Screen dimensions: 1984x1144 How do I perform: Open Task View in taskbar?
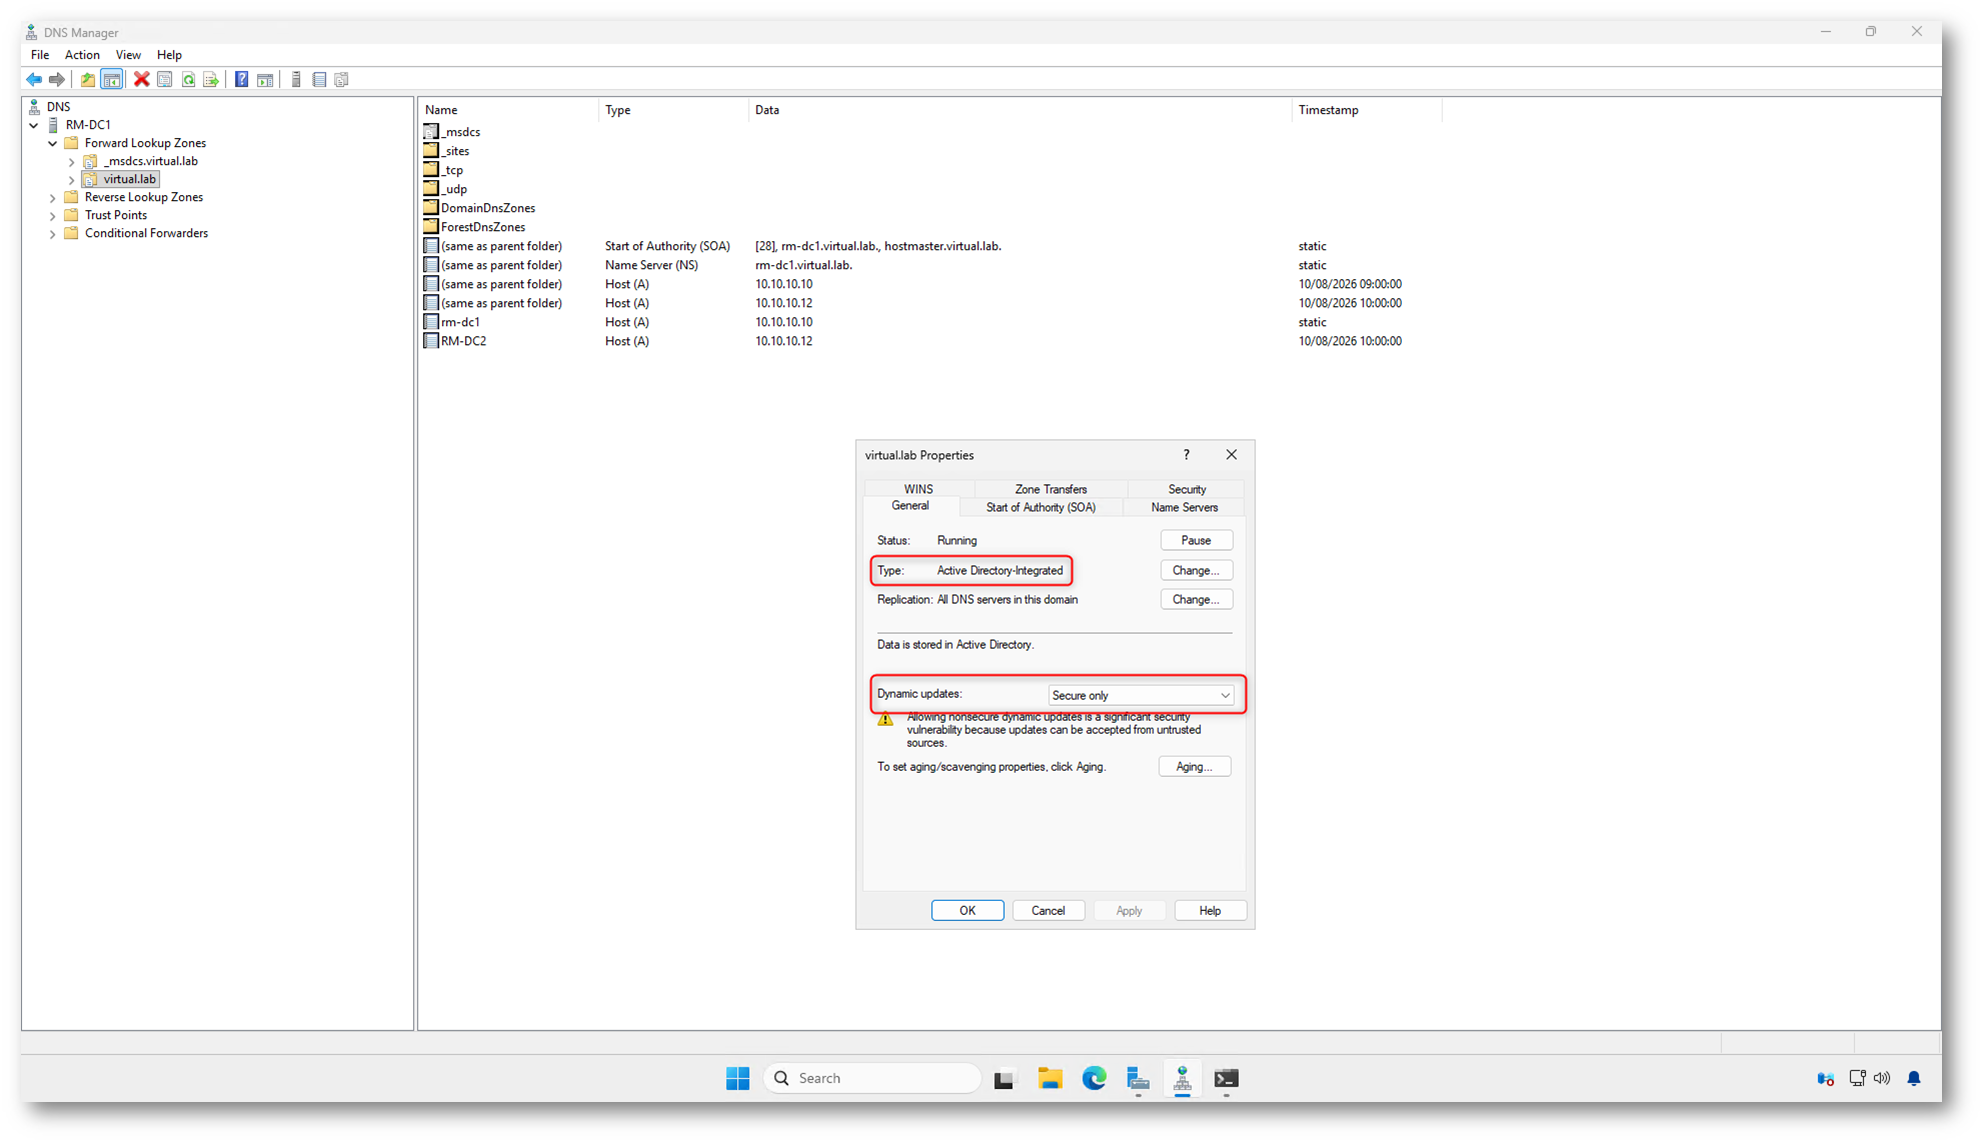click(x=1004, y=1078)
